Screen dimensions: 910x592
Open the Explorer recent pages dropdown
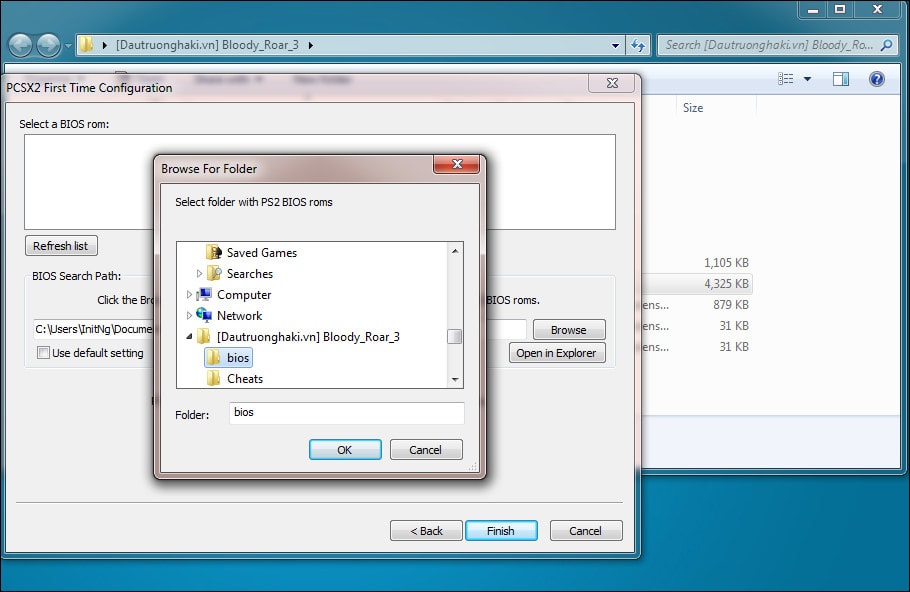click(68, 45)
